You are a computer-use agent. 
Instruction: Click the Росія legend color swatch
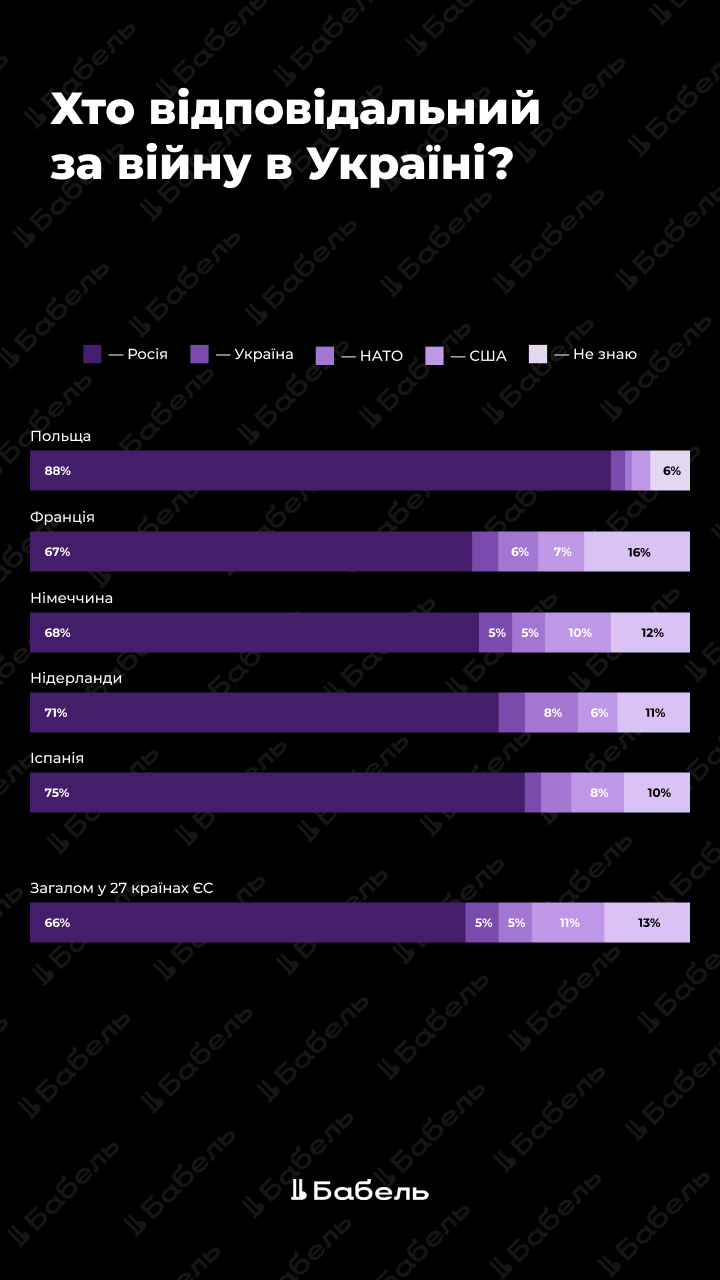point(92,354)
